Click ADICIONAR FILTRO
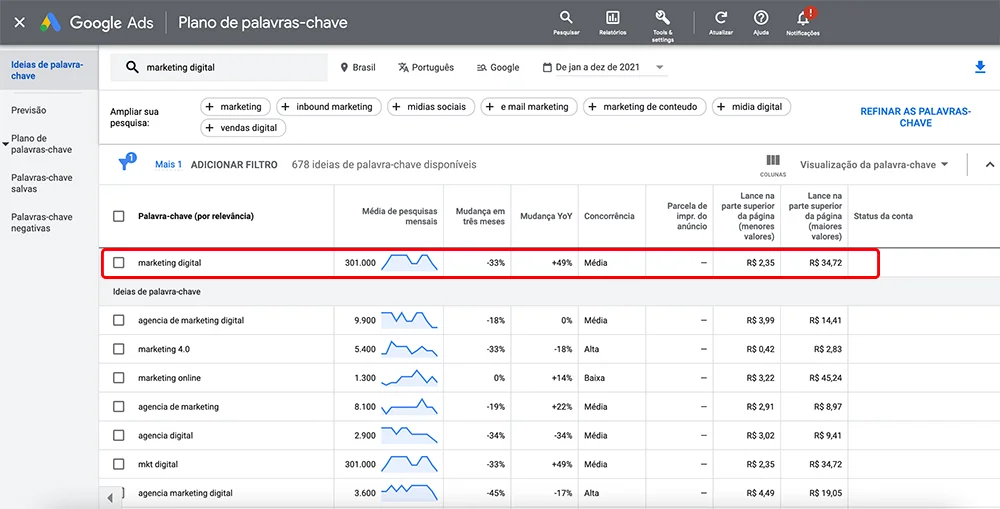 click(234, 165)
